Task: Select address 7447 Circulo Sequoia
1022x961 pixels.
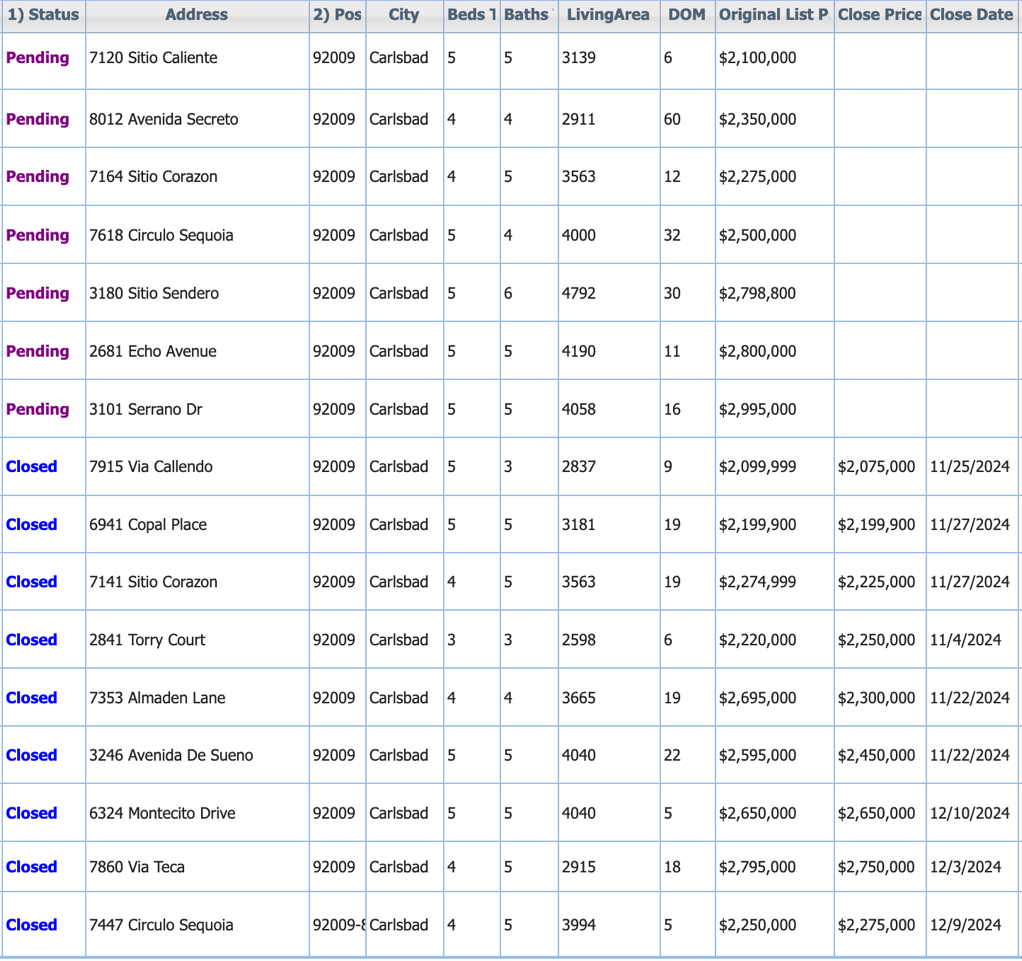Action: [161, 925]
